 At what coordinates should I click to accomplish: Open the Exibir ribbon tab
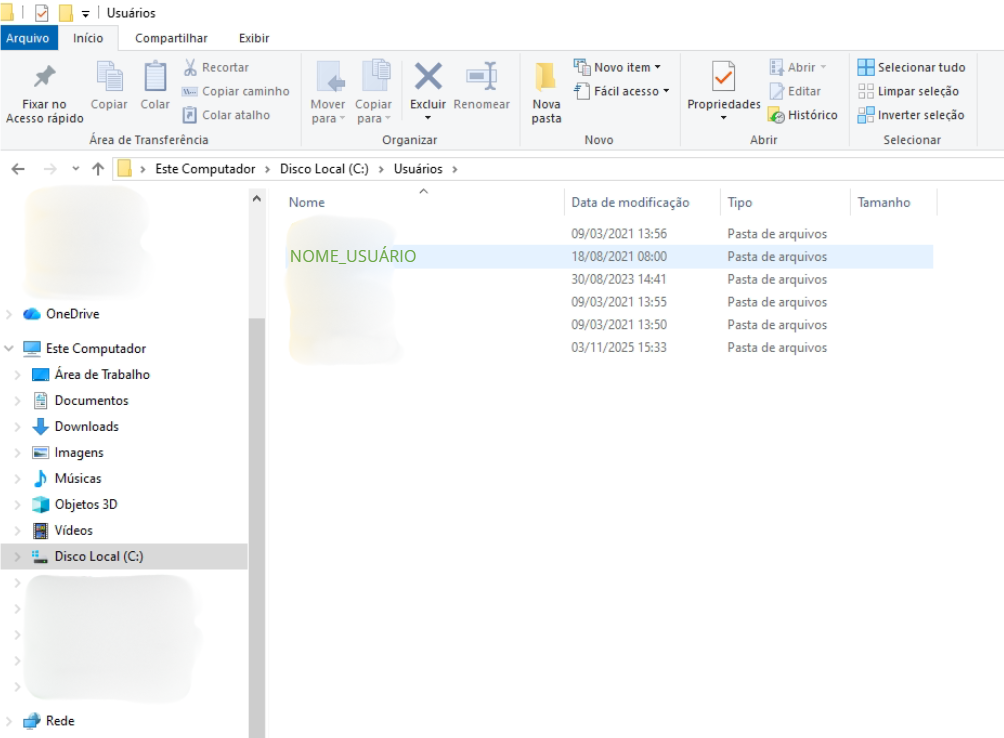[x=254, y=38]
